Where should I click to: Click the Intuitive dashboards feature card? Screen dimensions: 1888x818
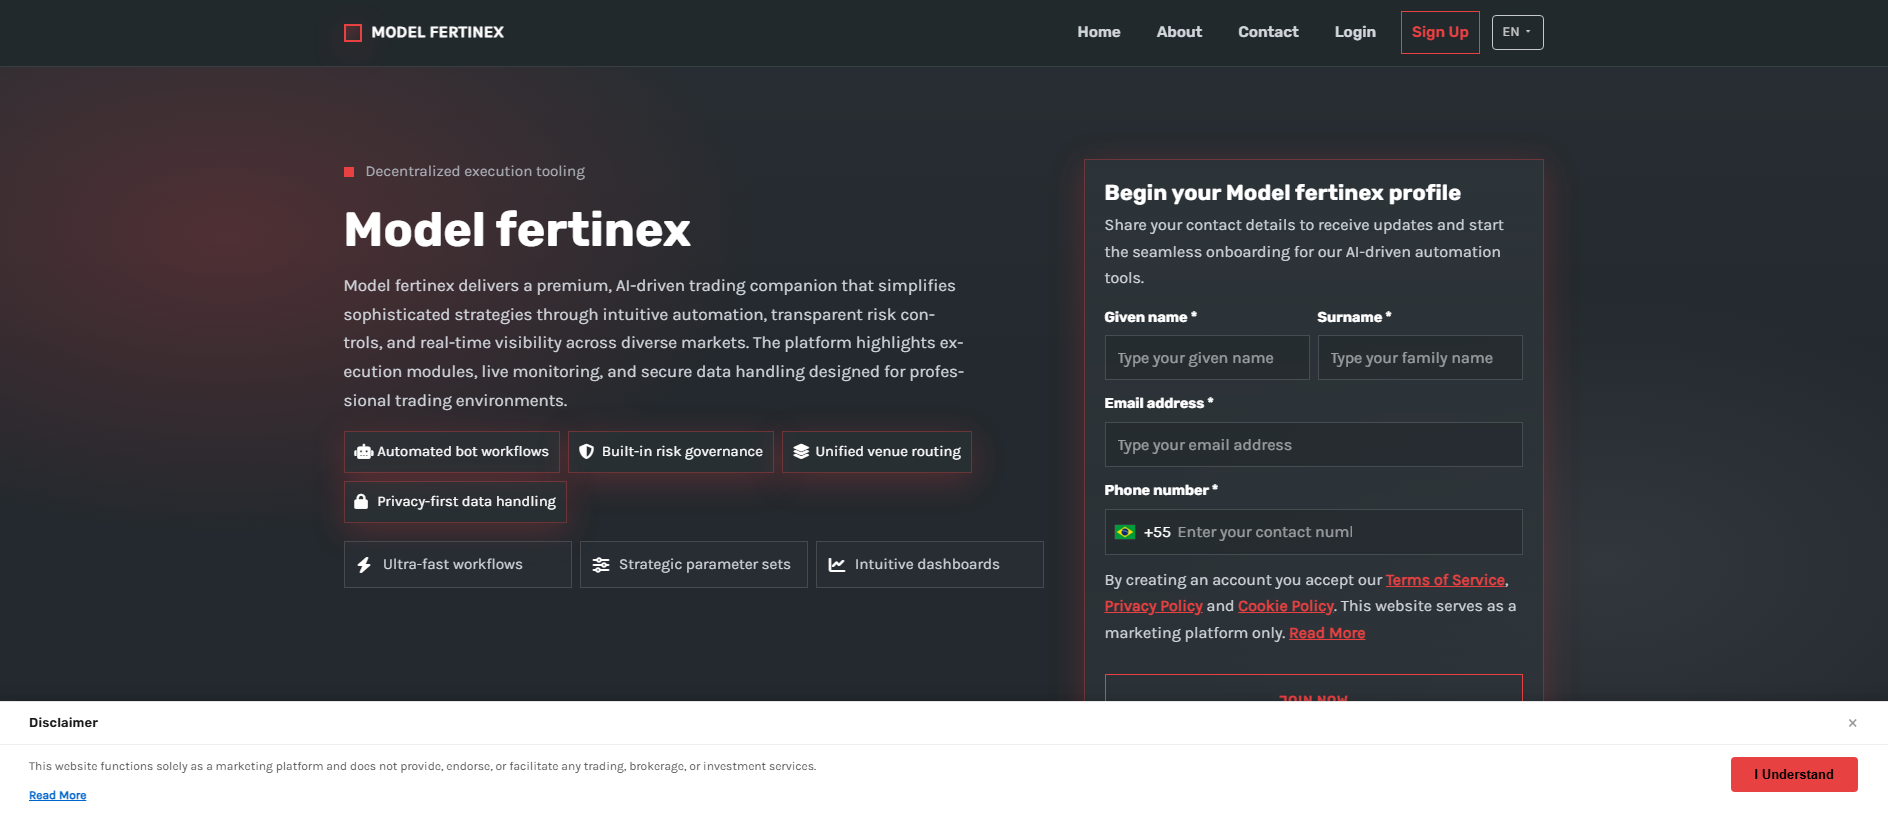pos(930,565)
